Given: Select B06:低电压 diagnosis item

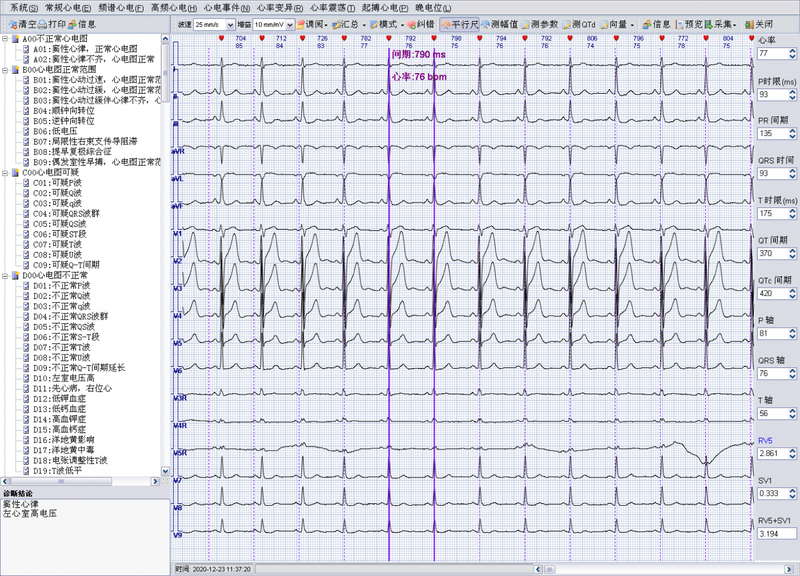Looking at the screenshot, I should [55, 131].
